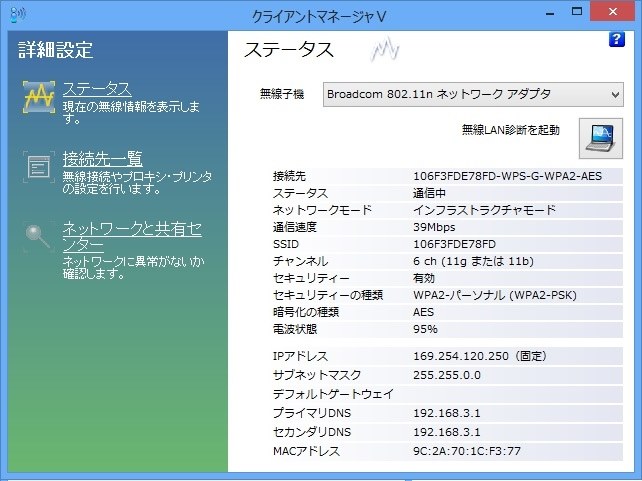Click the WPA2-パーソナル (WPA2-PSK) value
The image size is (642, 481).
(x=495, y=295)
